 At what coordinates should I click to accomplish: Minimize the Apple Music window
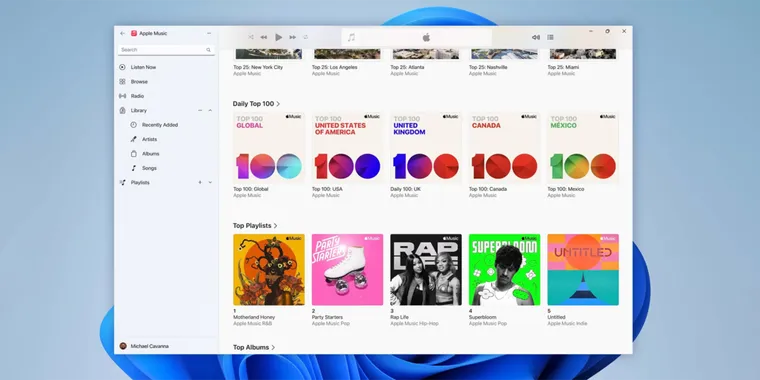tap(591, 31)
